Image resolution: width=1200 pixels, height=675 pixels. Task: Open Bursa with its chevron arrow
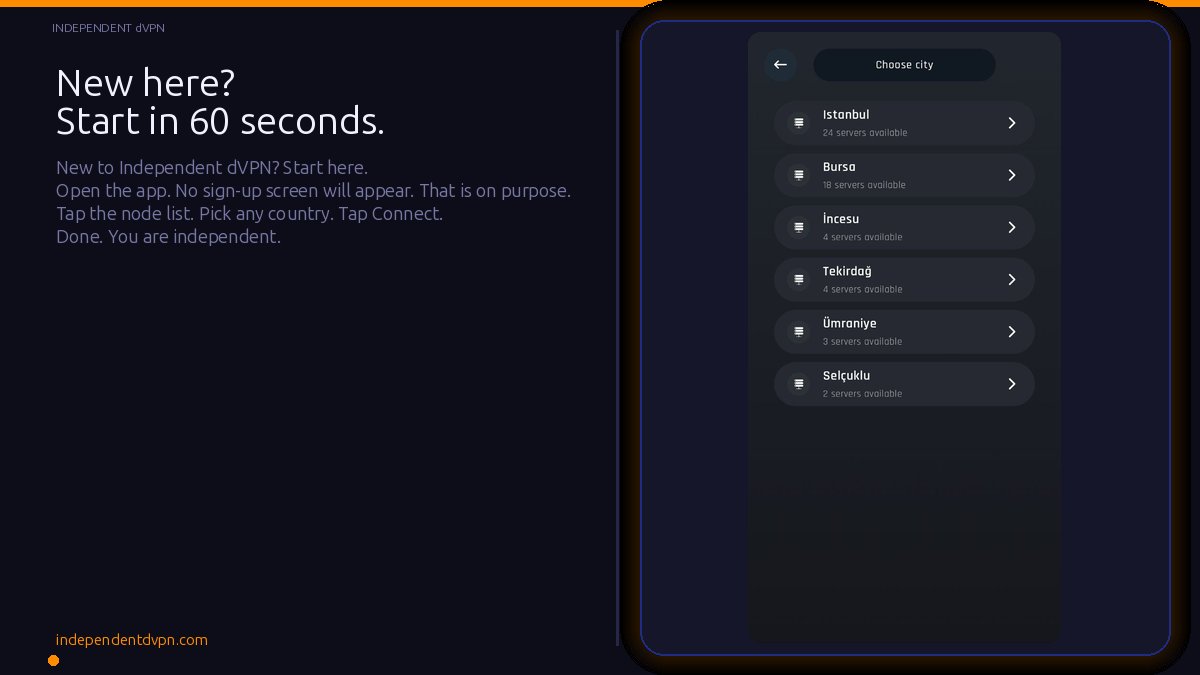1012,175
